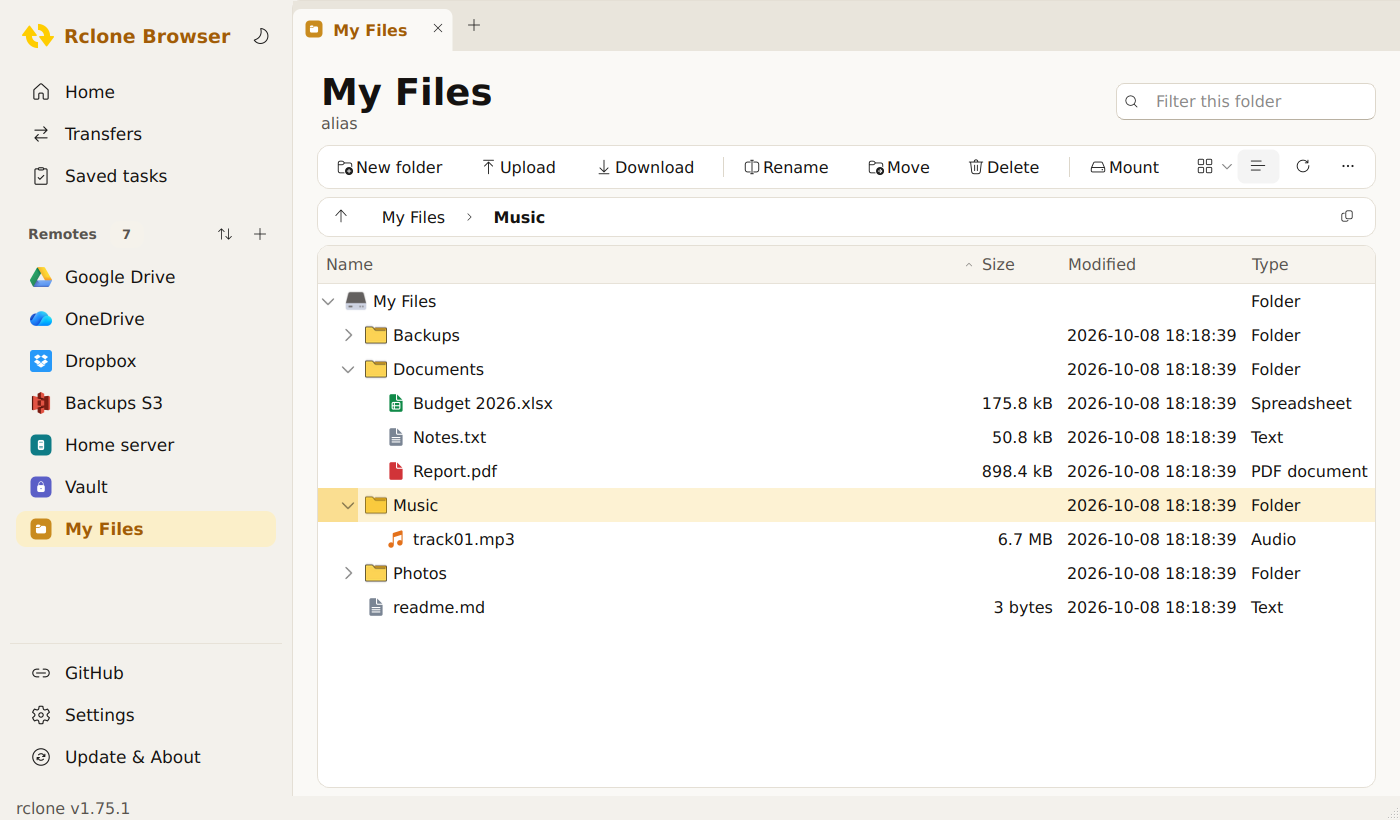Viewport: 1400px width, 820px height.
Task: Select the Report.pdf file
Action: (846, 471)
